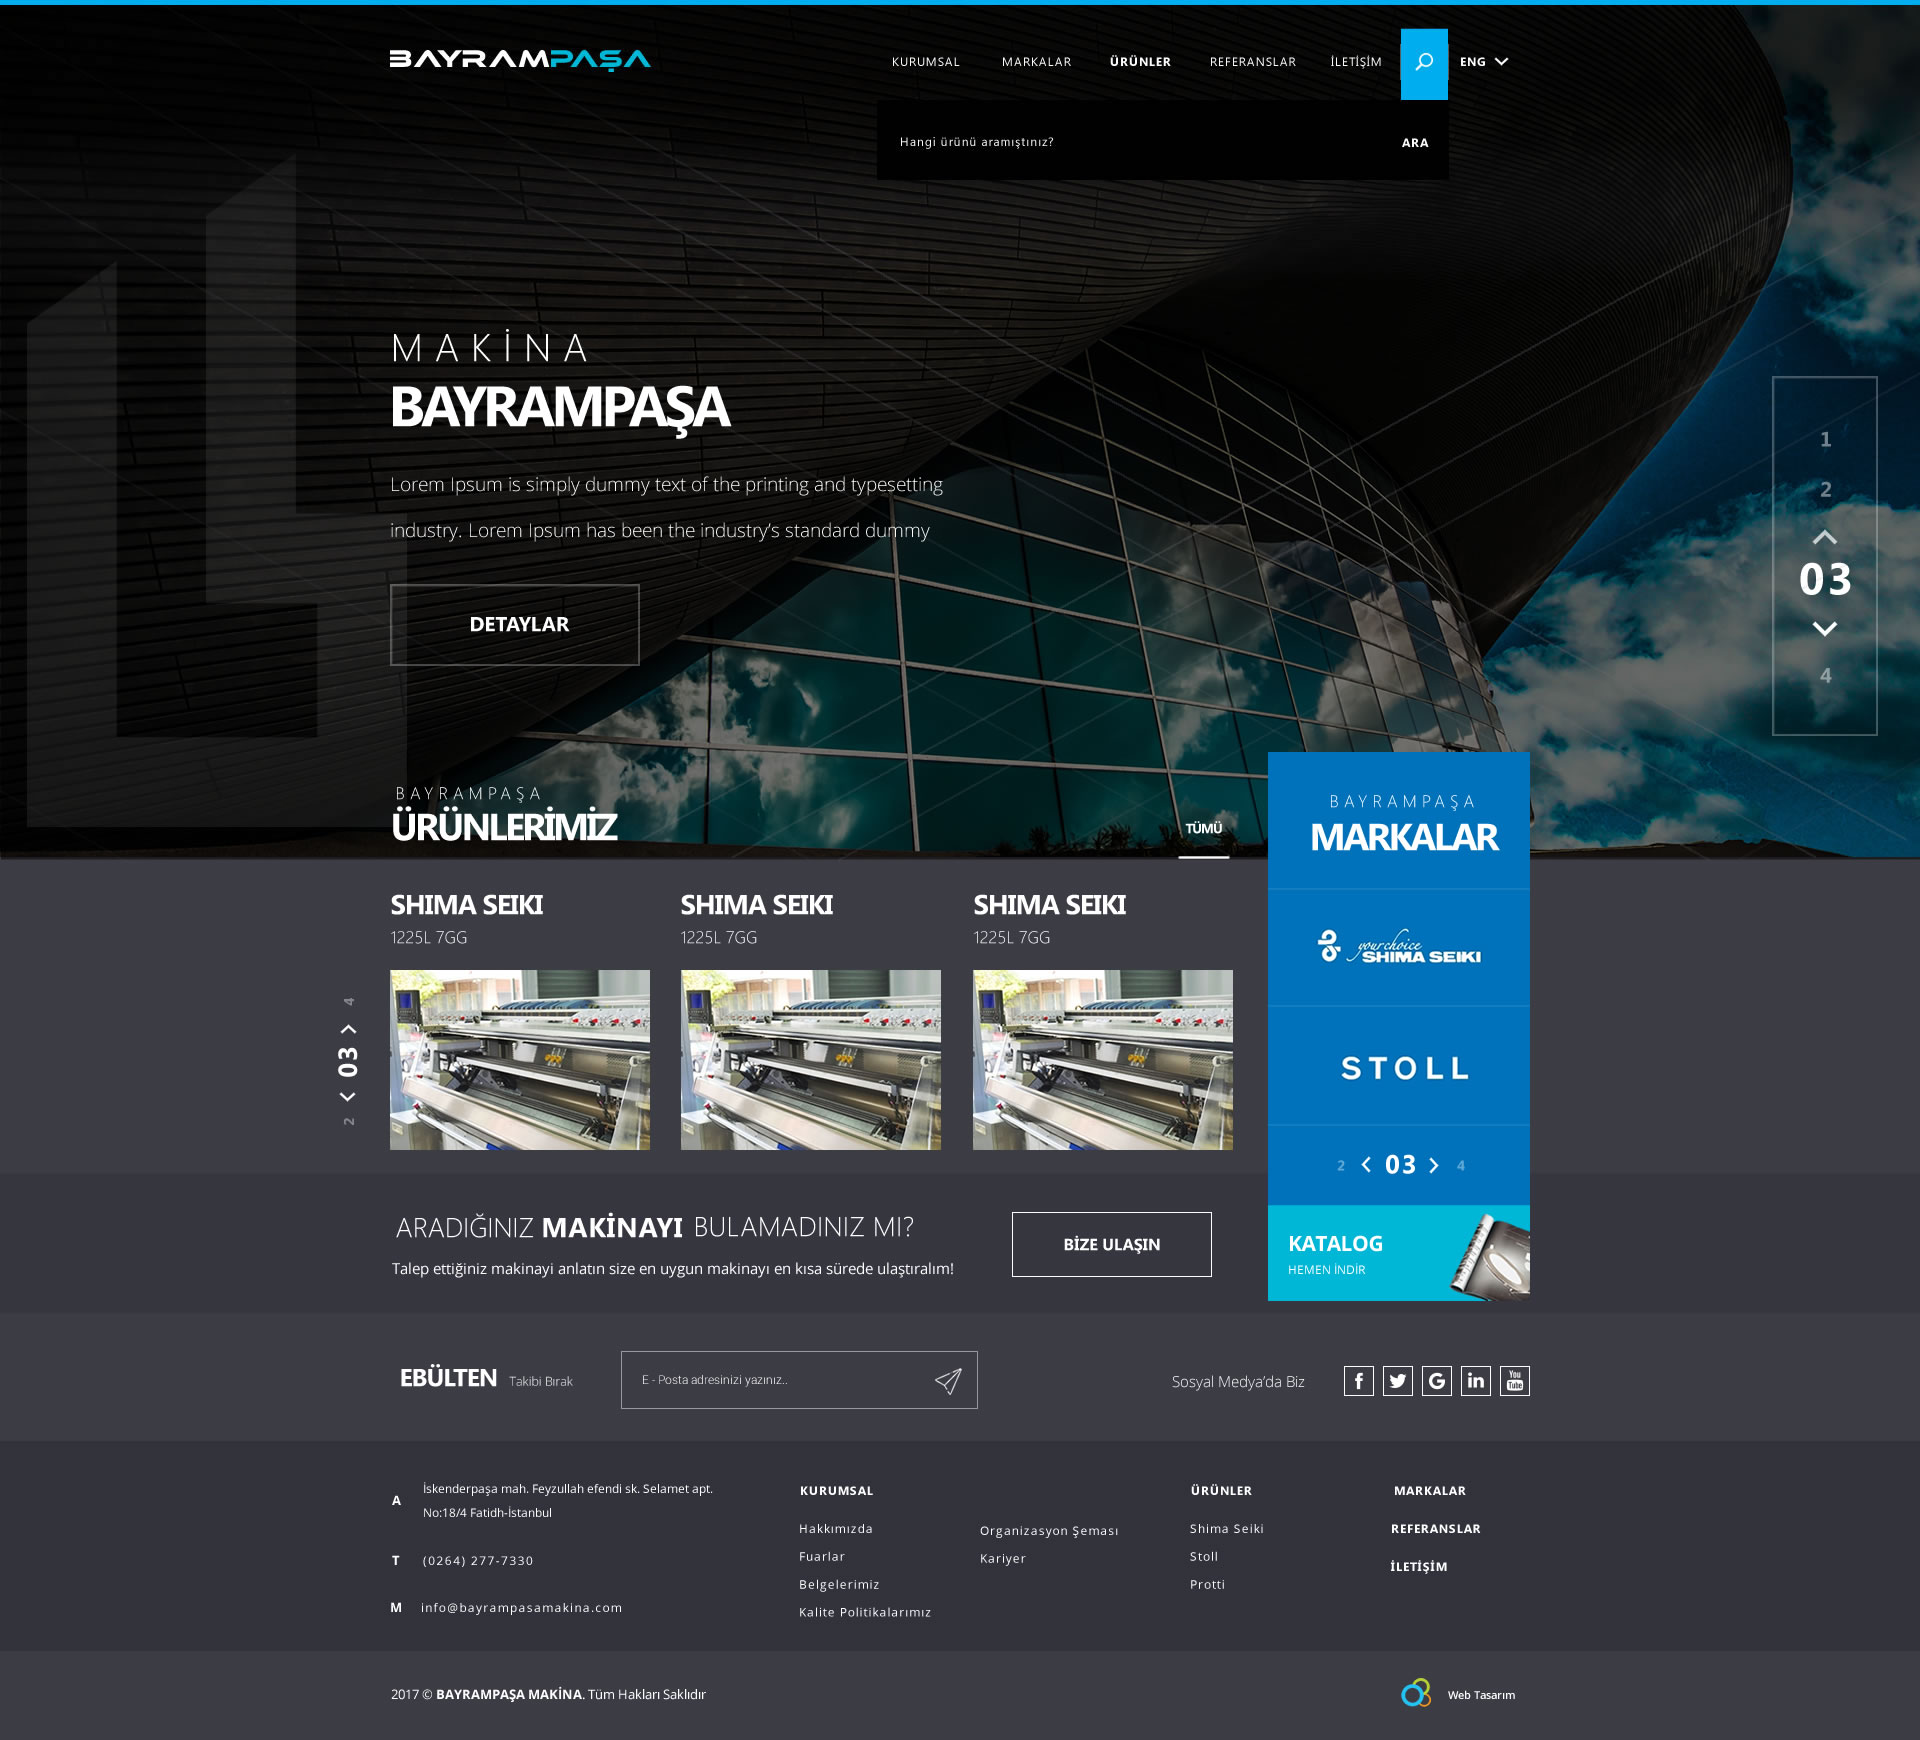The width and height of the screenshot is (1920, 1740).
Task: Click İLETİŞİM footer link
Action: click(1419, 1567)
